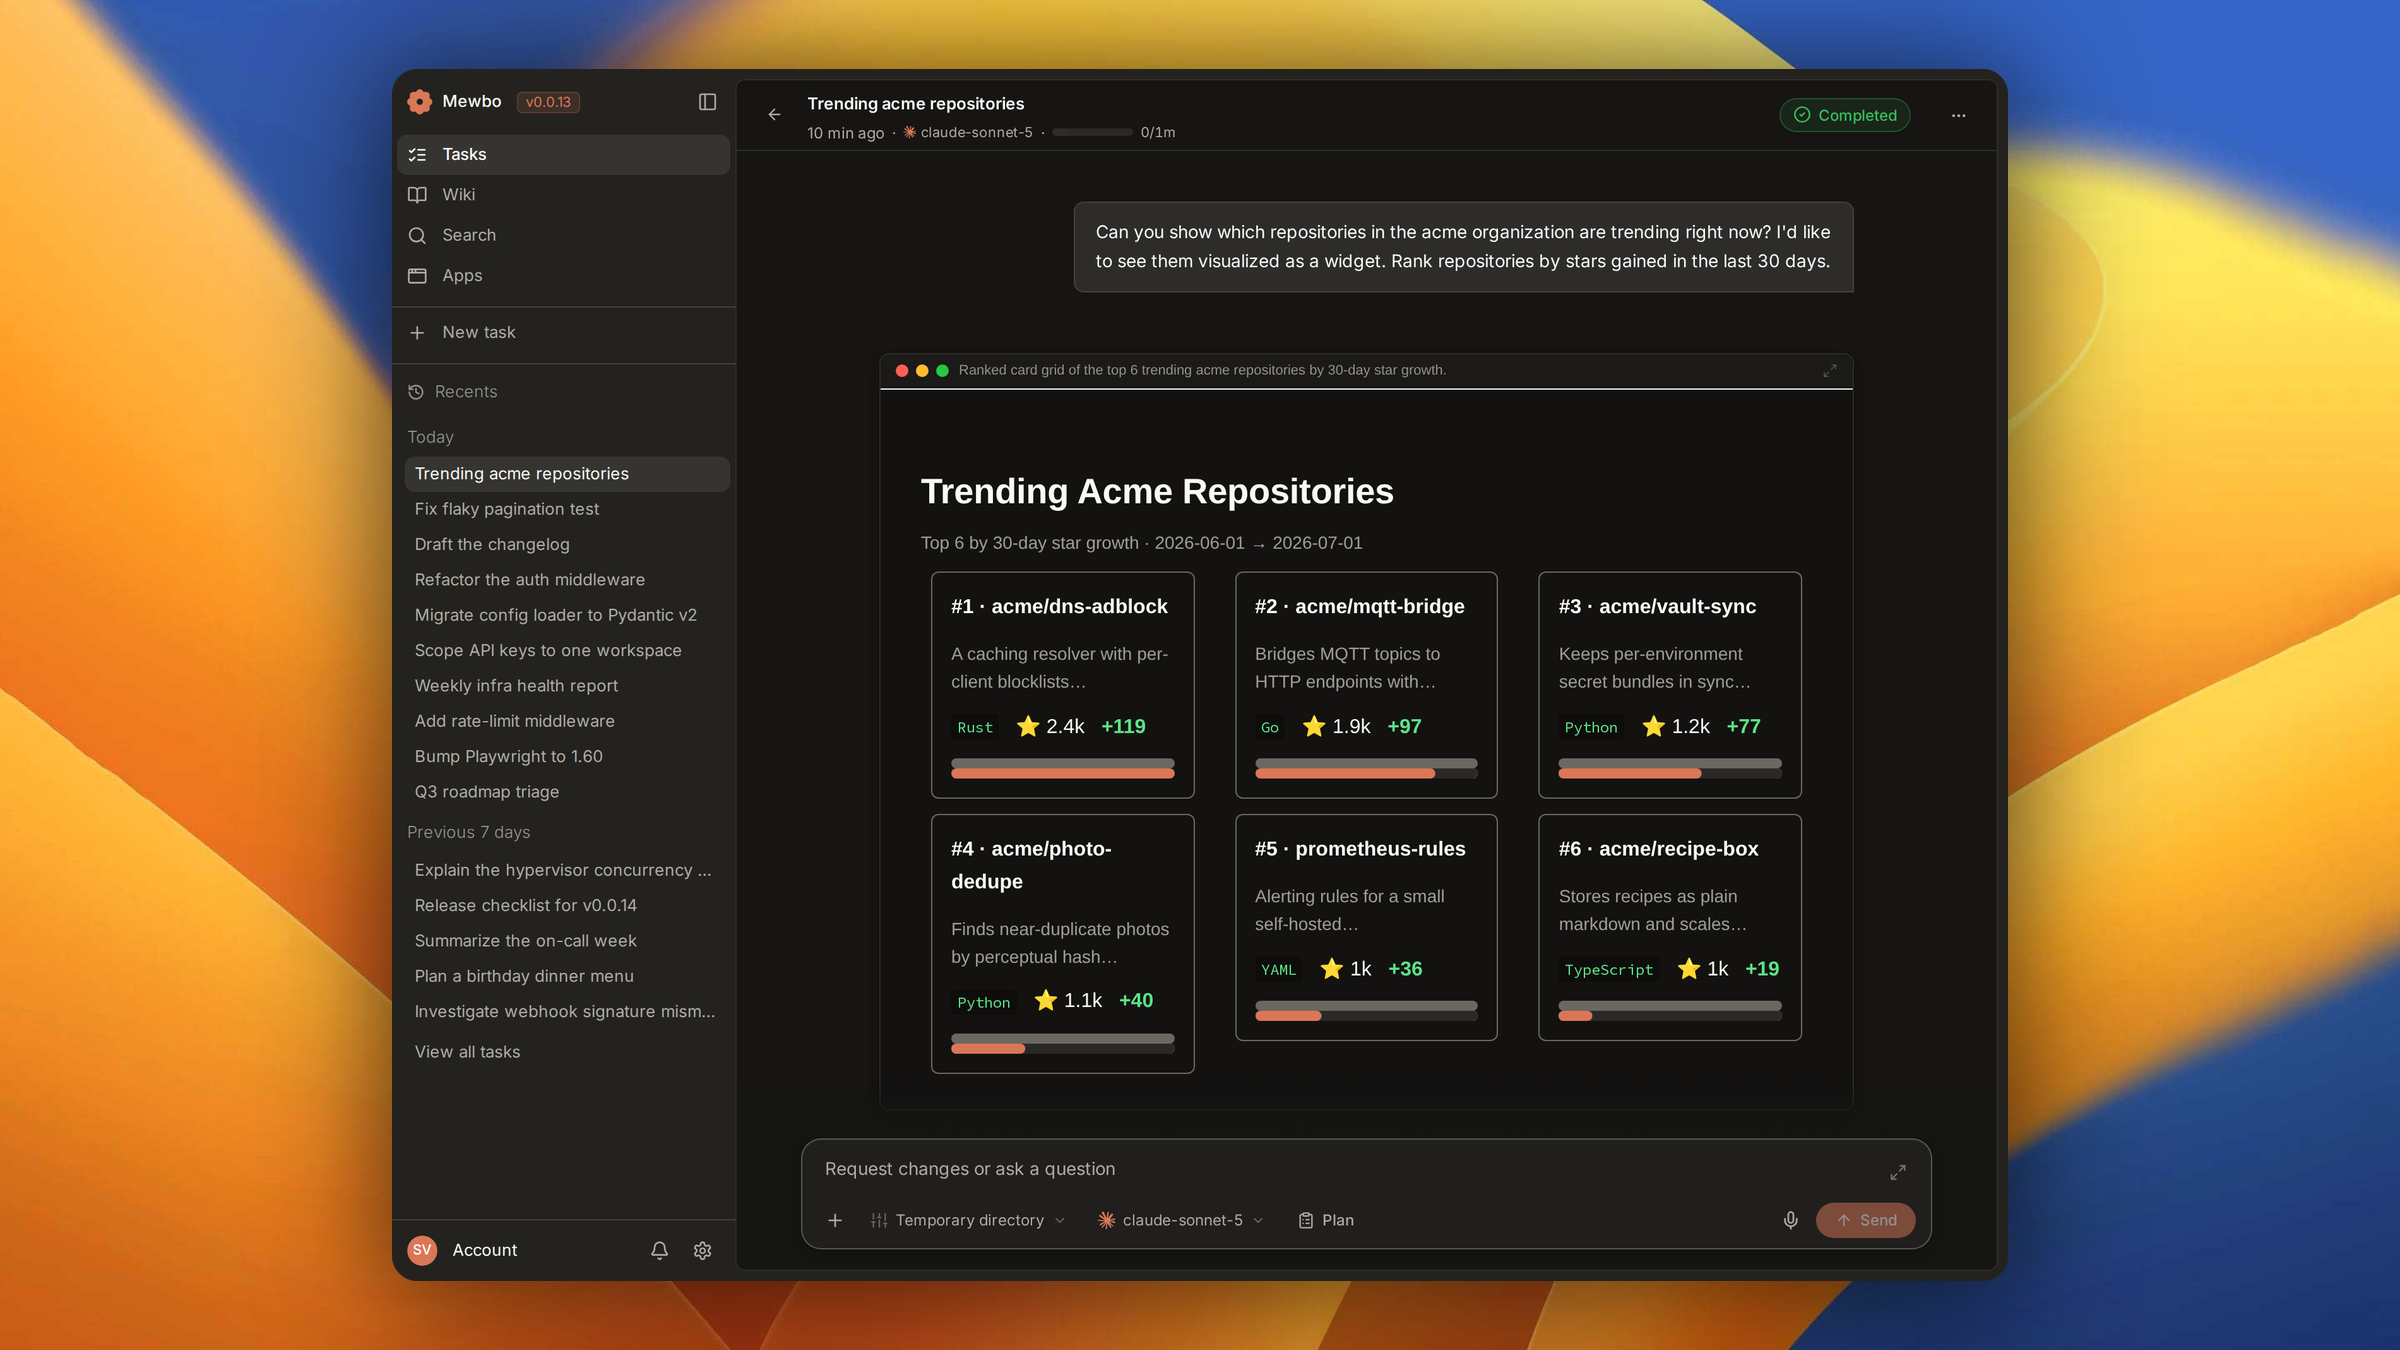Open the Draft the changelog task
2400x1350 pixels.
[567, 545]
